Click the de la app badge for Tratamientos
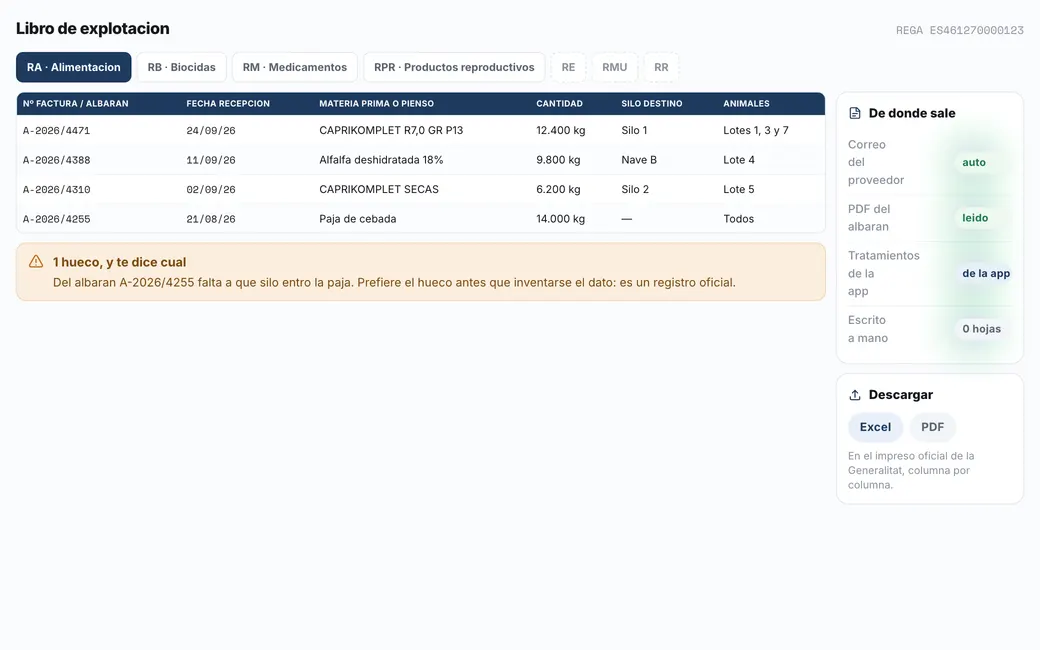Viewport: 1040px width, 650px height. [x=986, y=273]
